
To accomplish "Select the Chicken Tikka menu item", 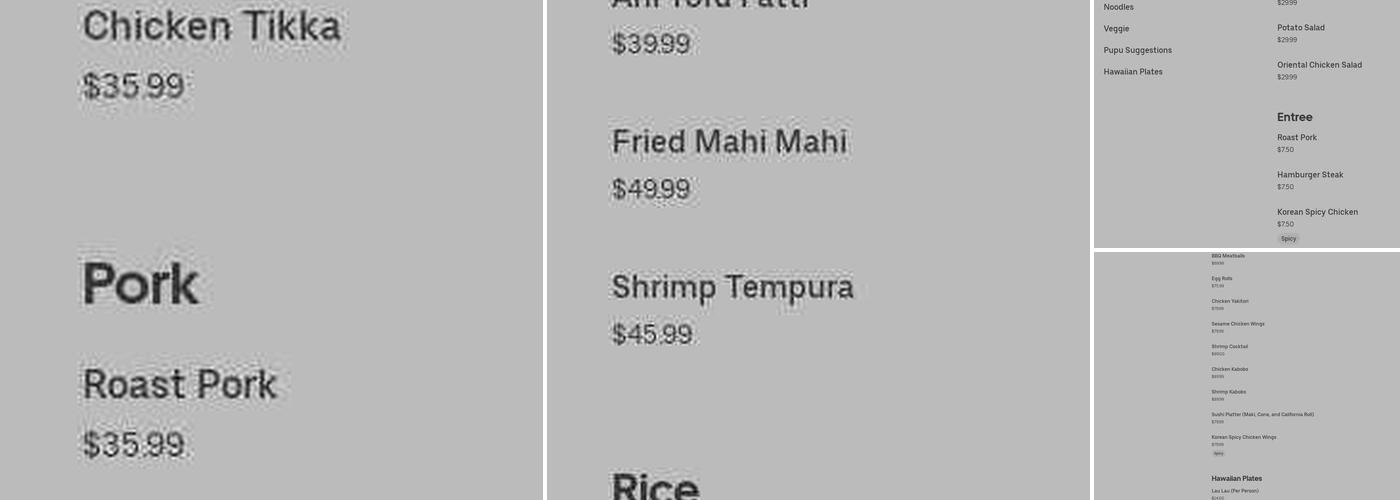I will (x=211, y=28).
